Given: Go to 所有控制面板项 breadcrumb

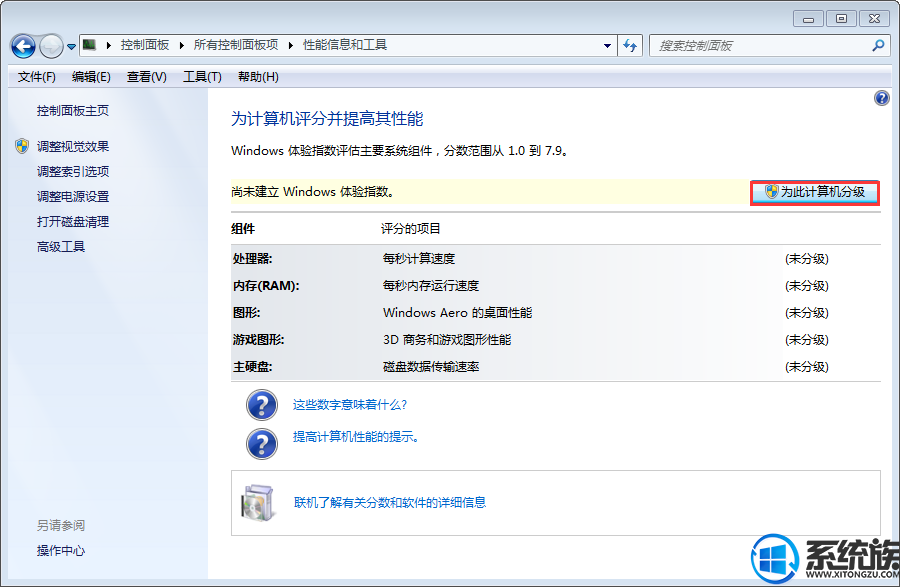Looking at the screenshot, I should (x=236, y=45).
